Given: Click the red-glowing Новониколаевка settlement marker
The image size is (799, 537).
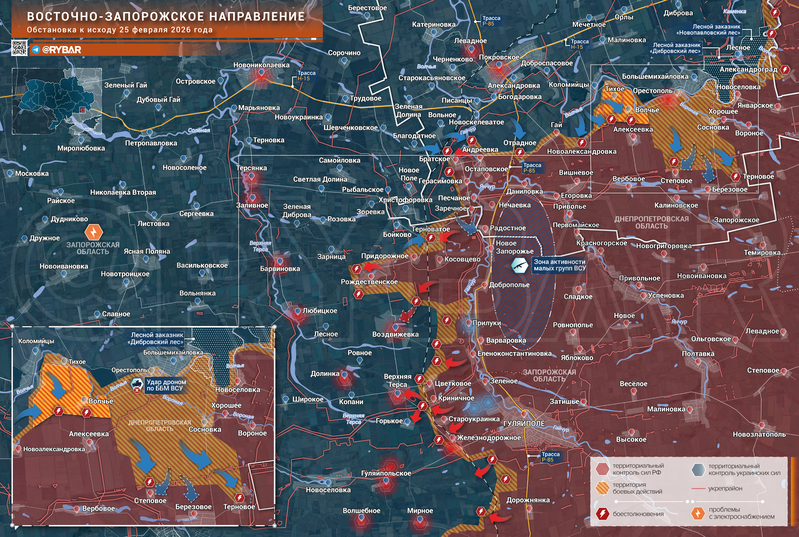Looking at the screenshot, I should (x=262, y=74).
